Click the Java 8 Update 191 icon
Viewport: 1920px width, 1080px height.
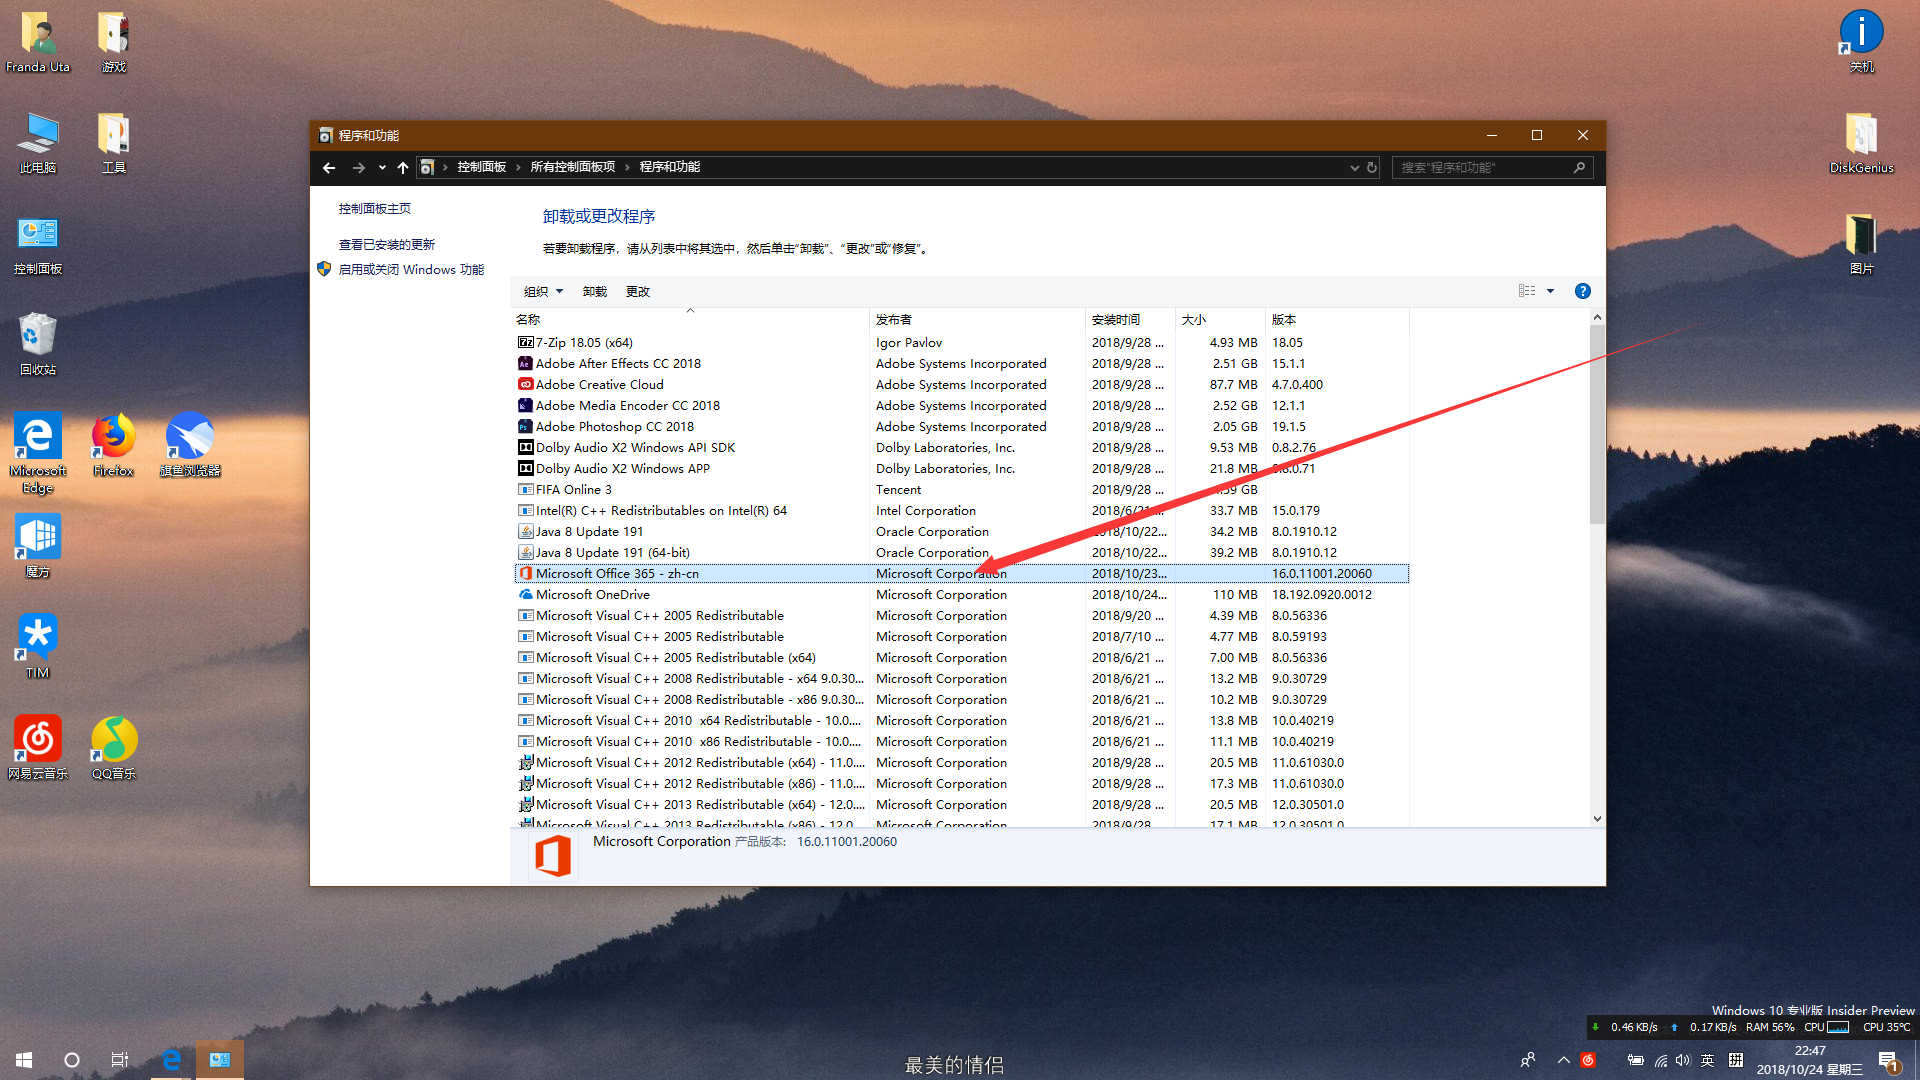click(x=524, y=531)
